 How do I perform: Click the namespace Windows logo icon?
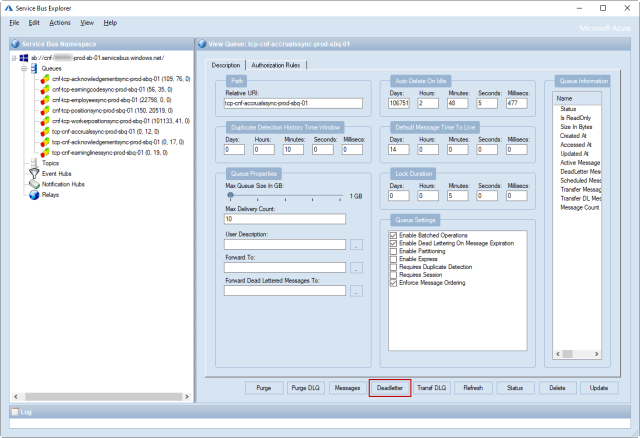24,58
